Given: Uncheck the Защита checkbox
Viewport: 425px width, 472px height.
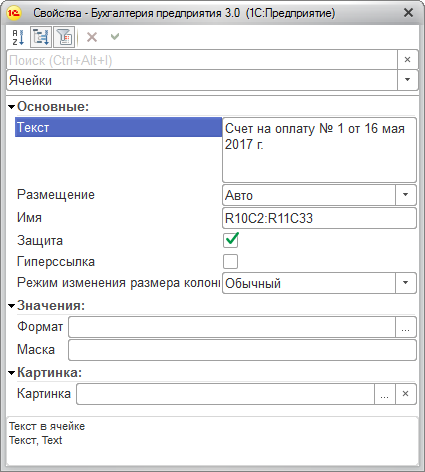Looking at the screenshot, I should tap(231, 240).
